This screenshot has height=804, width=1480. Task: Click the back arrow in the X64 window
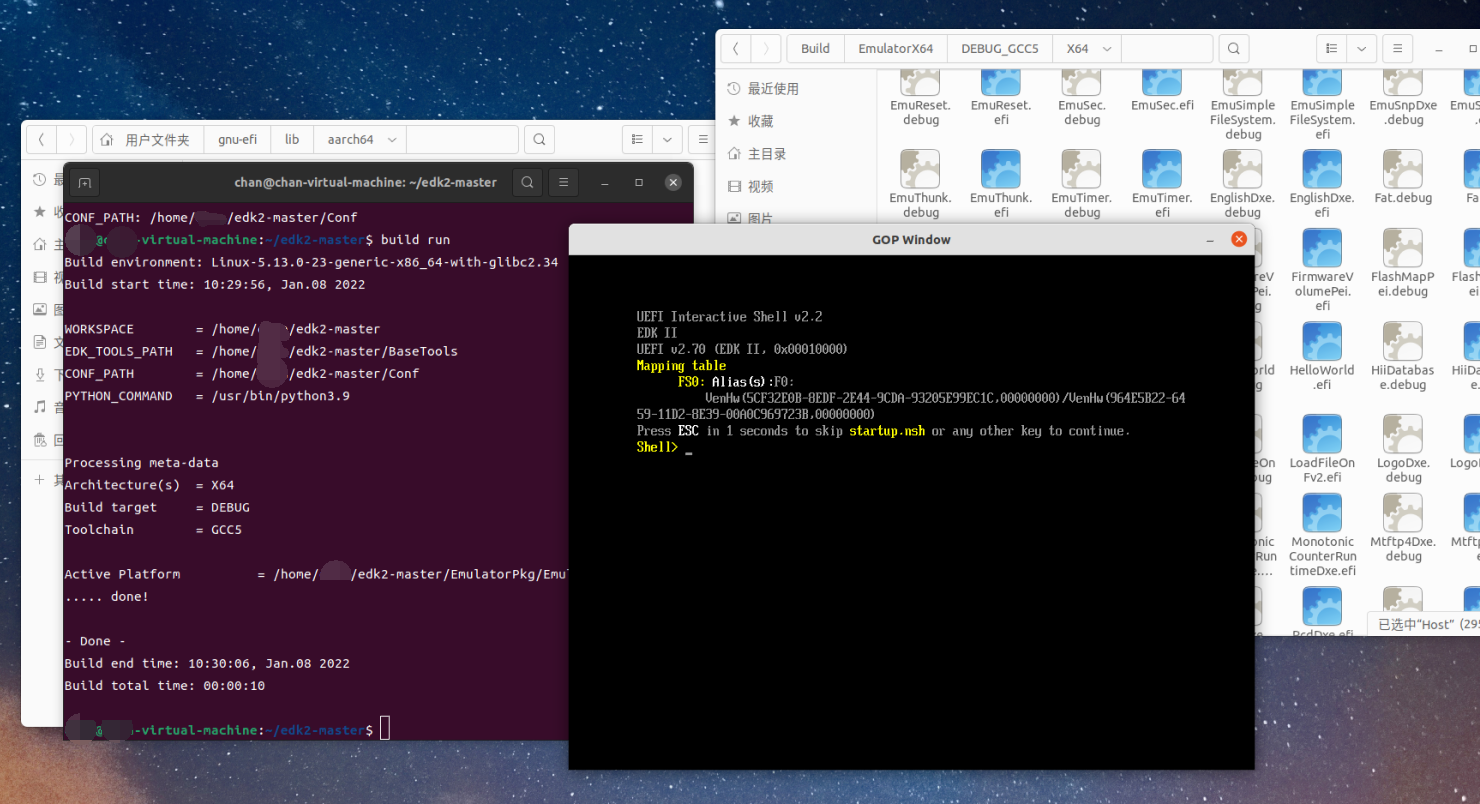click(x=735, y=48)
